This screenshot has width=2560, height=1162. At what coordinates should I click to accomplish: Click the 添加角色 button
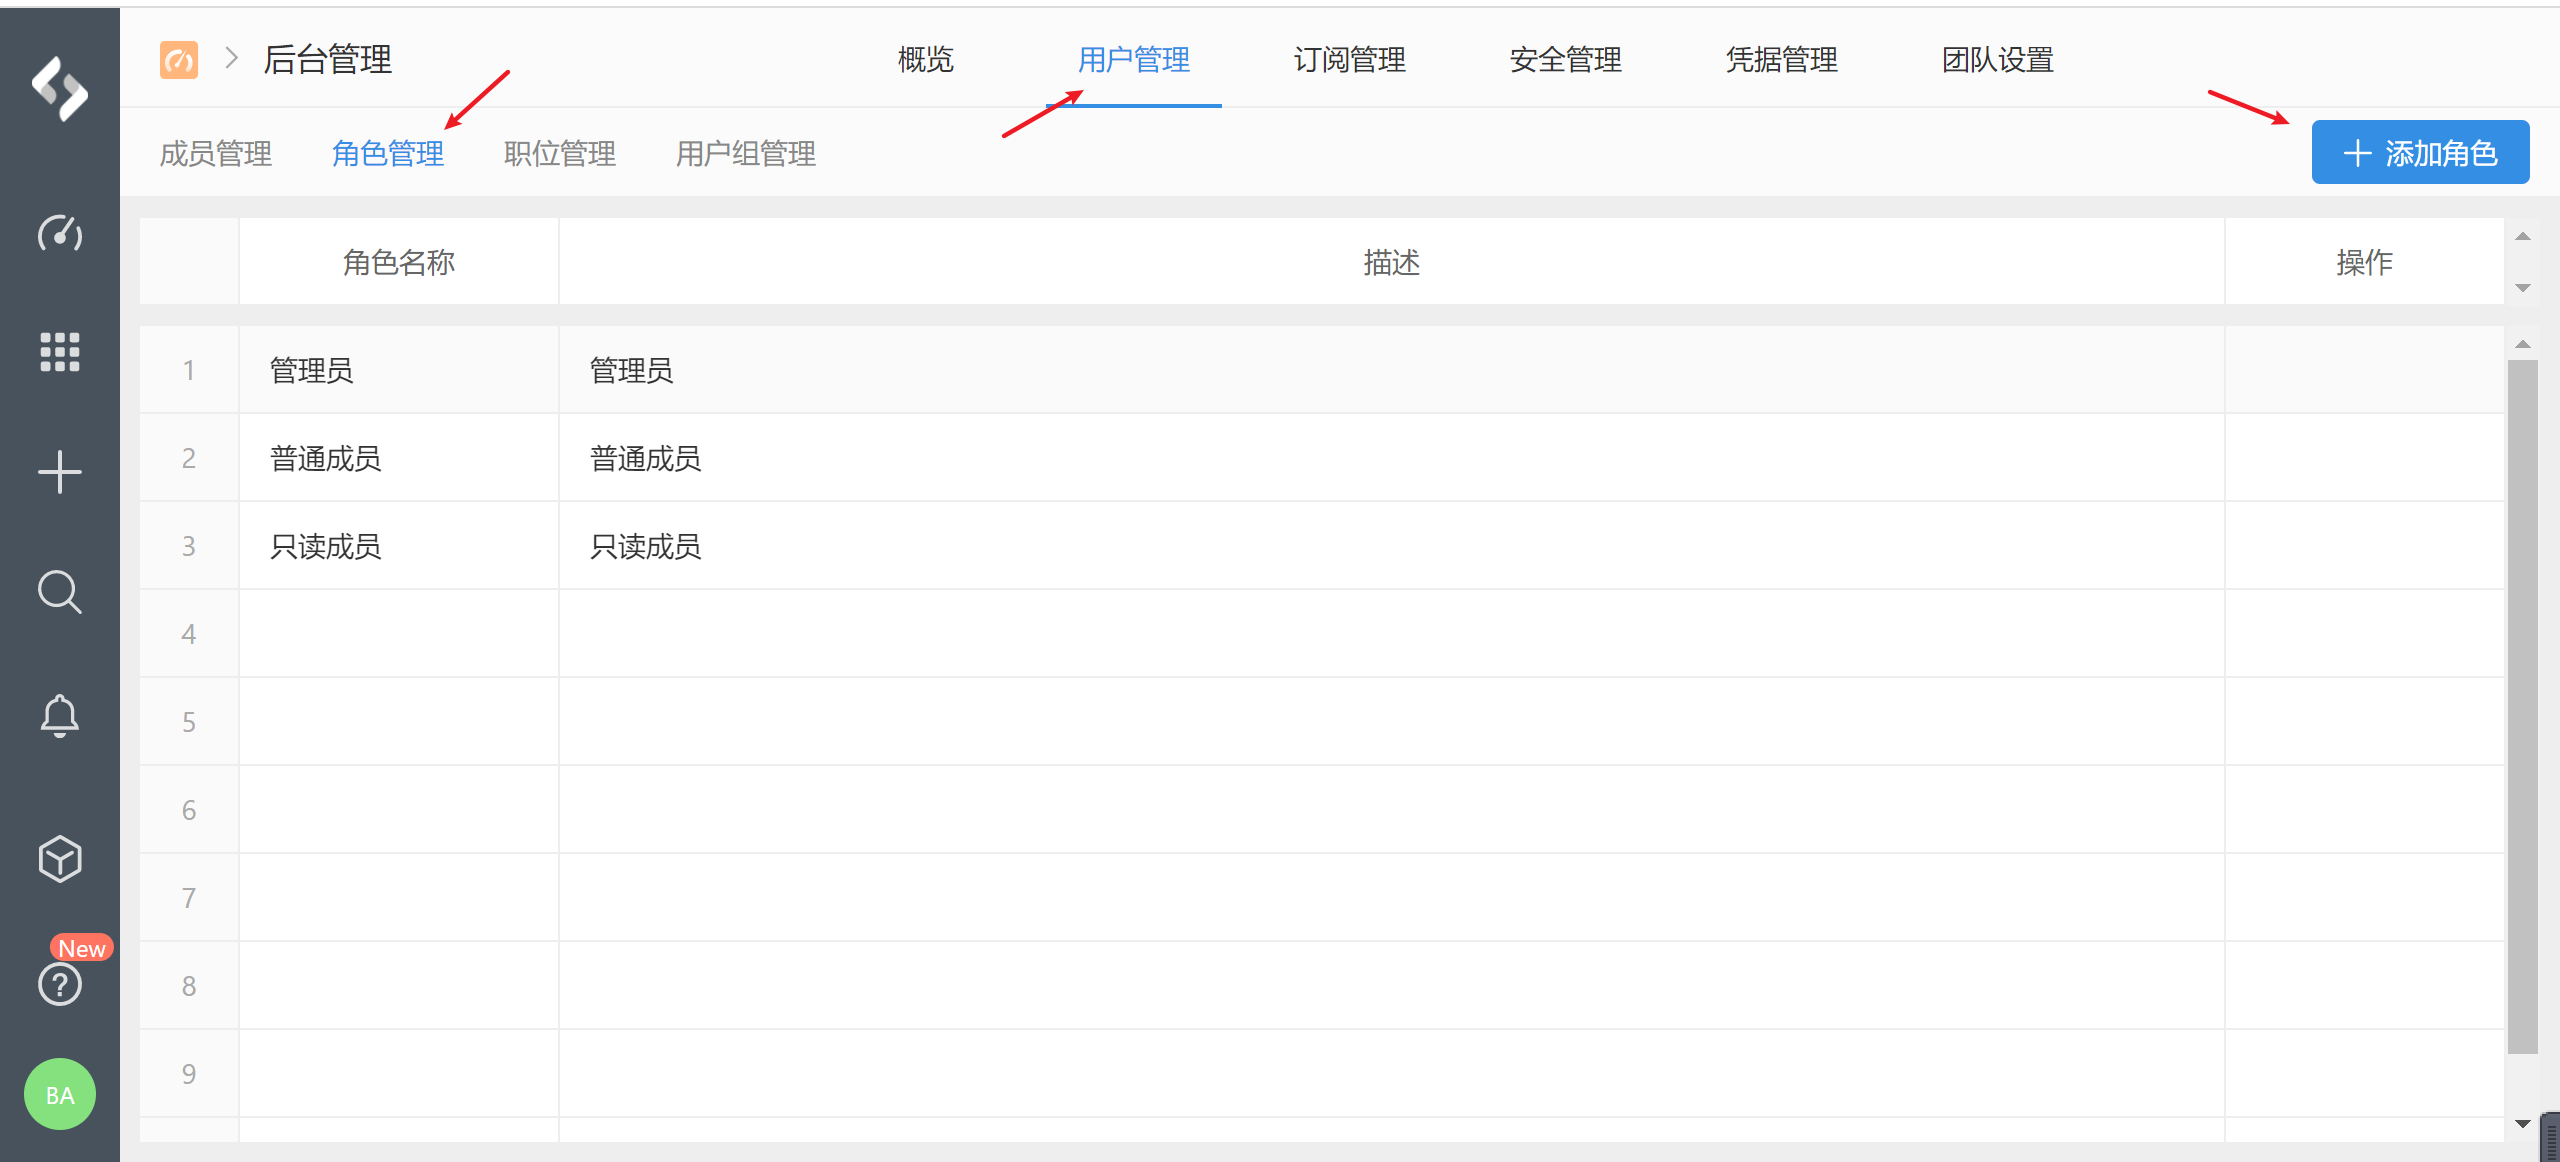pos(2420,153)
